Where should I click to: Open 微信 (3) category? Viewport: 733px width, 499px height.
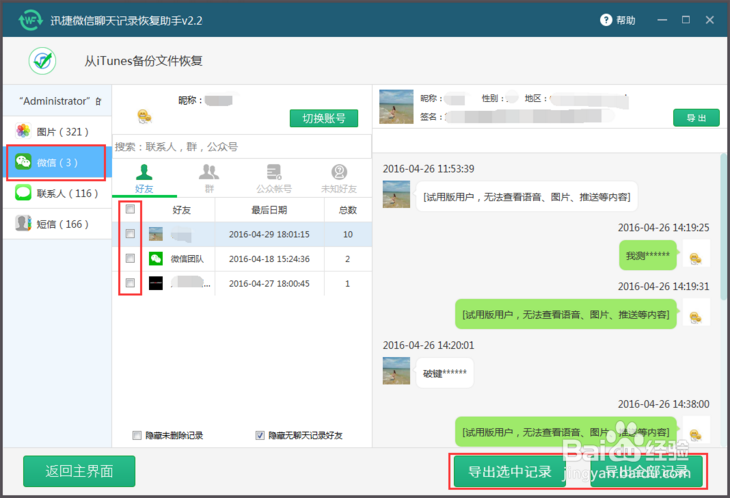(57, 162)
